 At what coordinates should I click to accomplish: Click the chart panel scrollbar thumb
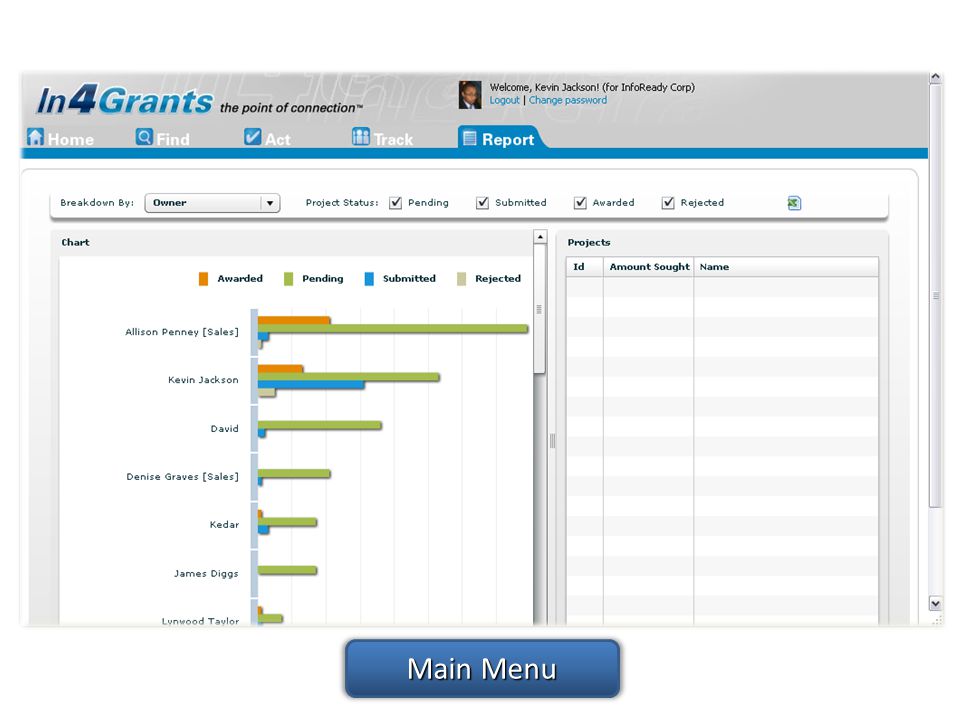[x=539, y=309]
